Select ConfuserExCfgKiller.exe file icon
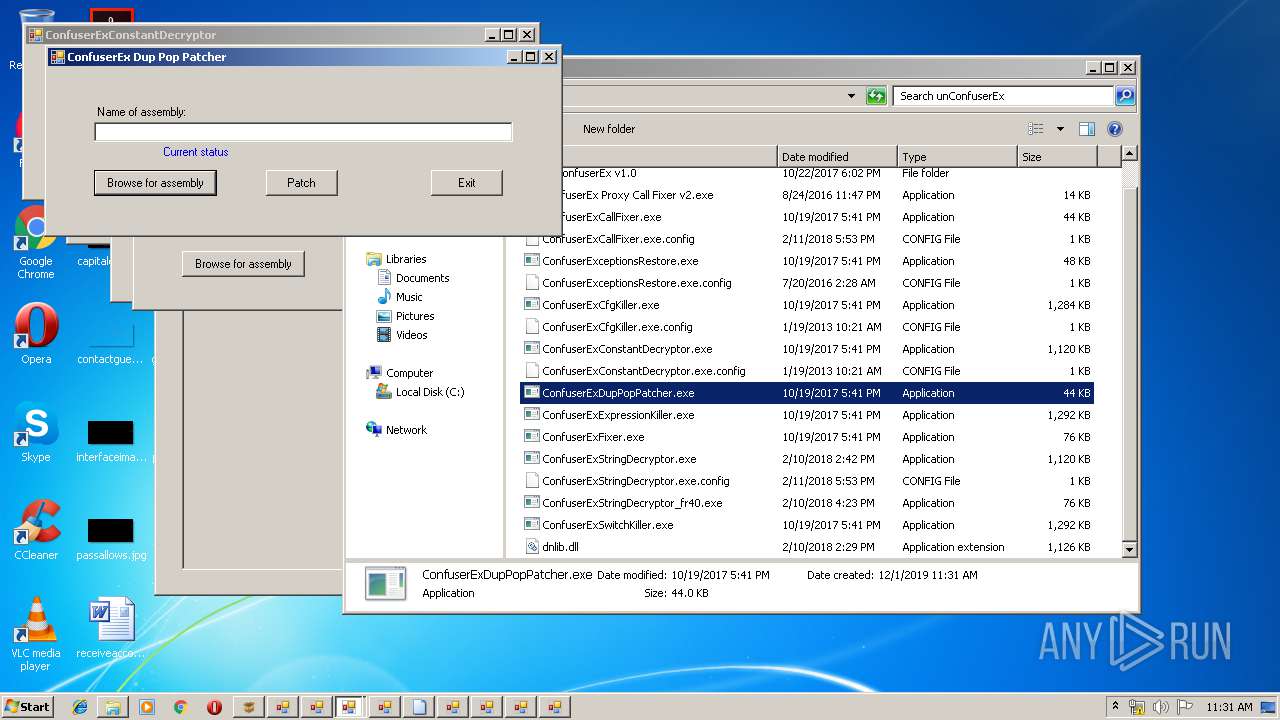Image resolution: width=1280 pixels, height=720 pixels. coord(533,305)
